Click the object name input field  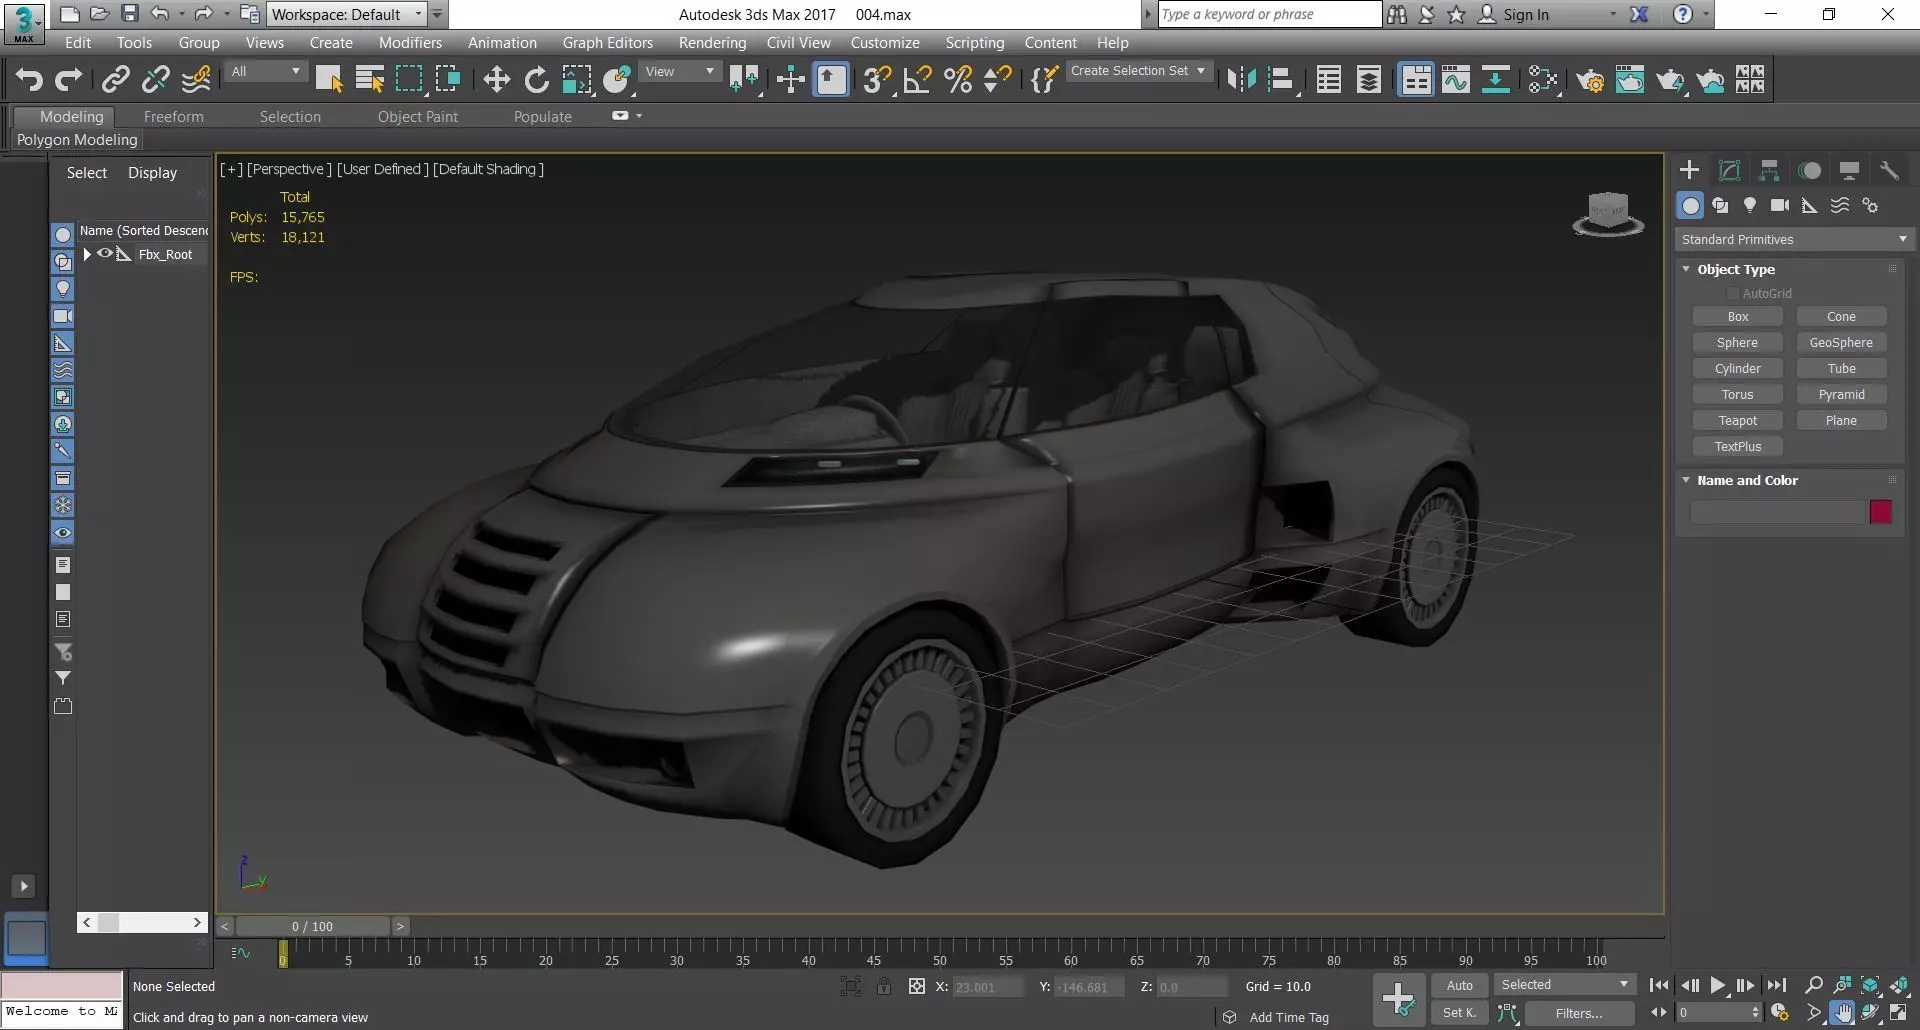click(x=1777, y=512)
